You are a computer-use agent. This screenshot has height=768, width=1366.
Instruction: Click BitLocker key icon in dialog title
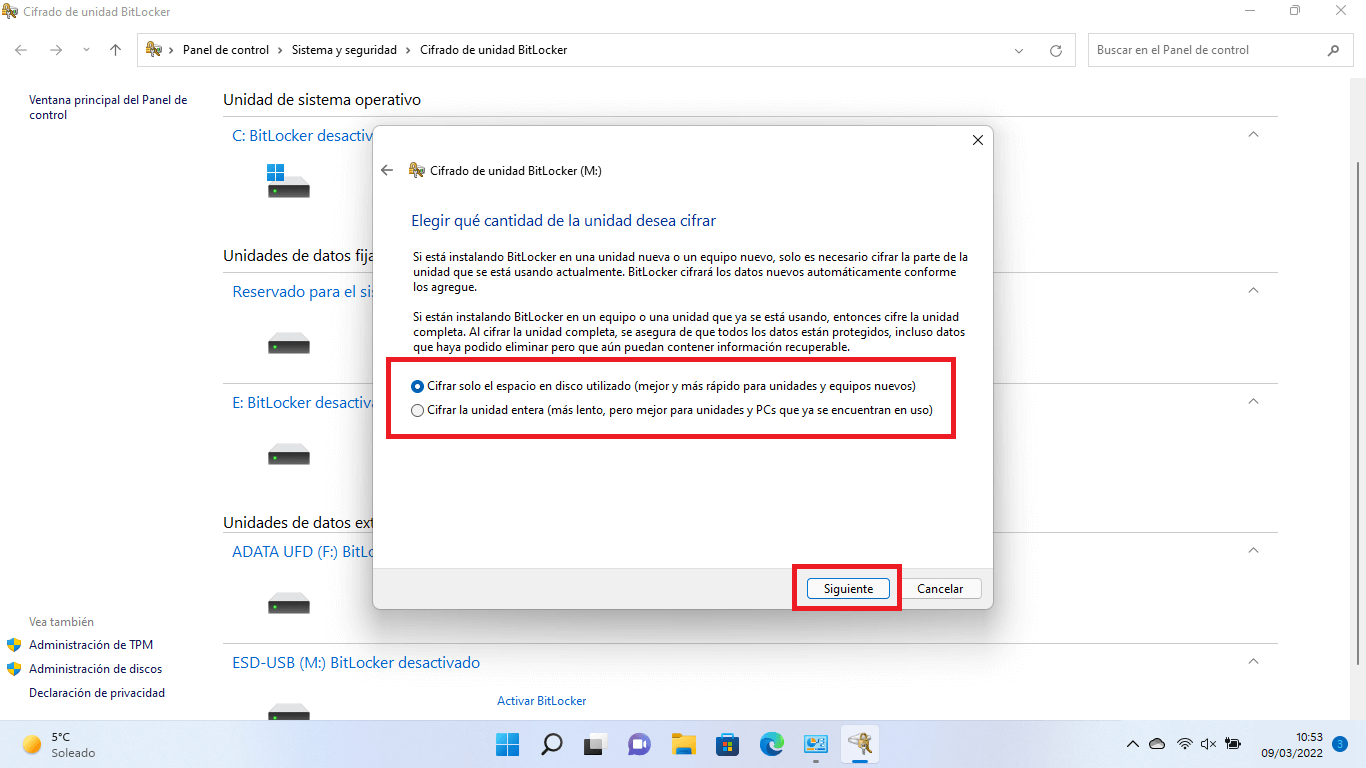coord(417,171)
